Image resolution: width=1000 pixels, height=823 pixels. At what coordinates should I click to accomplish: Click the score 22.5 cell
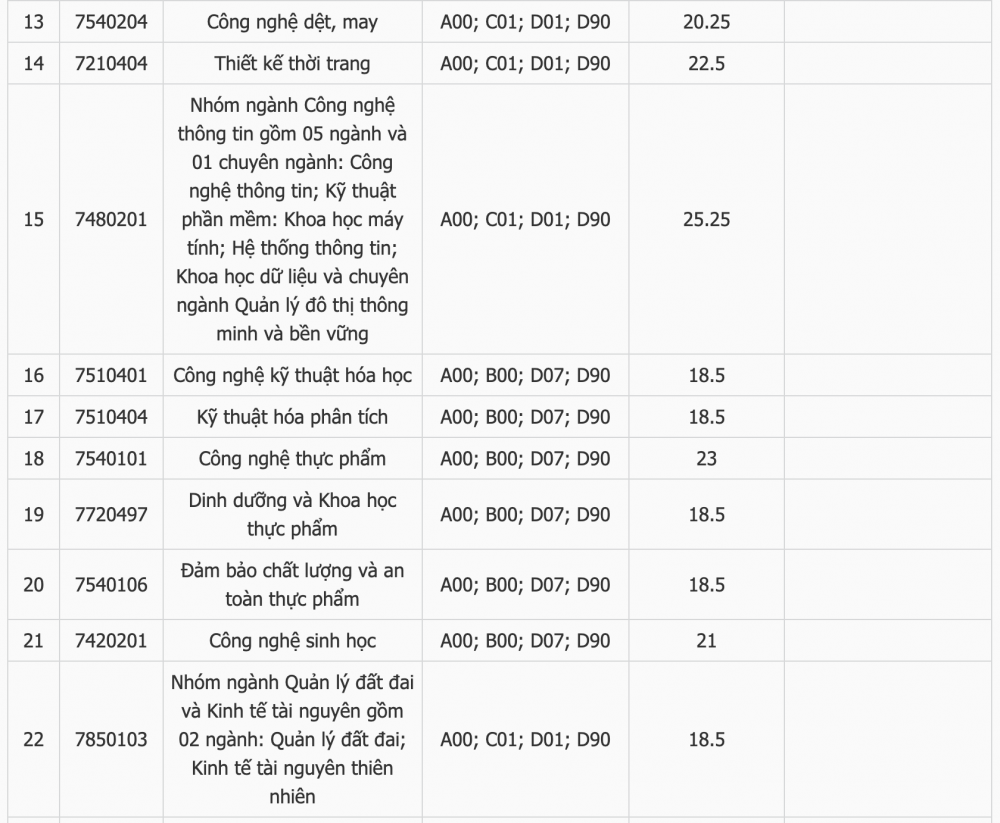706,64
